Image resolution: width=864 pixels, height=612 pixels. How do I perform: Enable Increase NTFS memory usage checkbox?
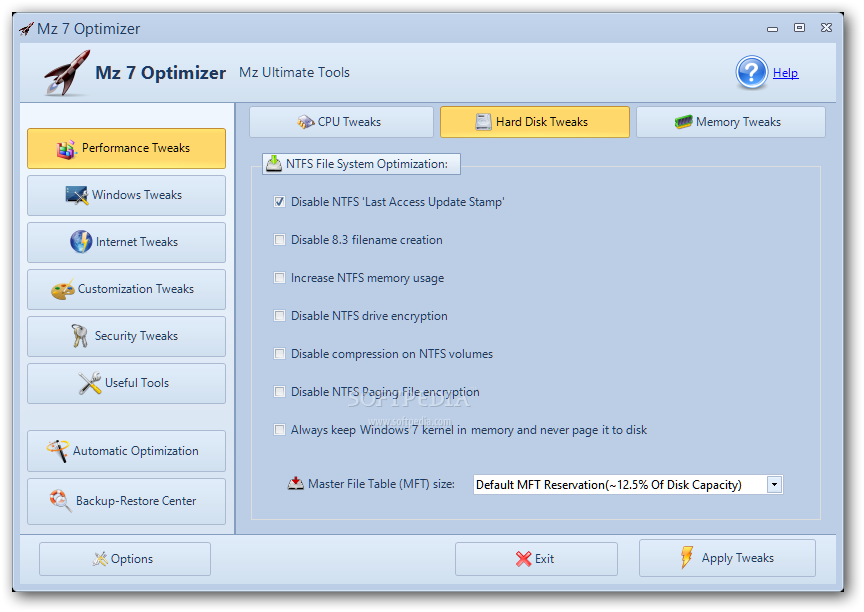pyautogui.click(x=279, y=278)
